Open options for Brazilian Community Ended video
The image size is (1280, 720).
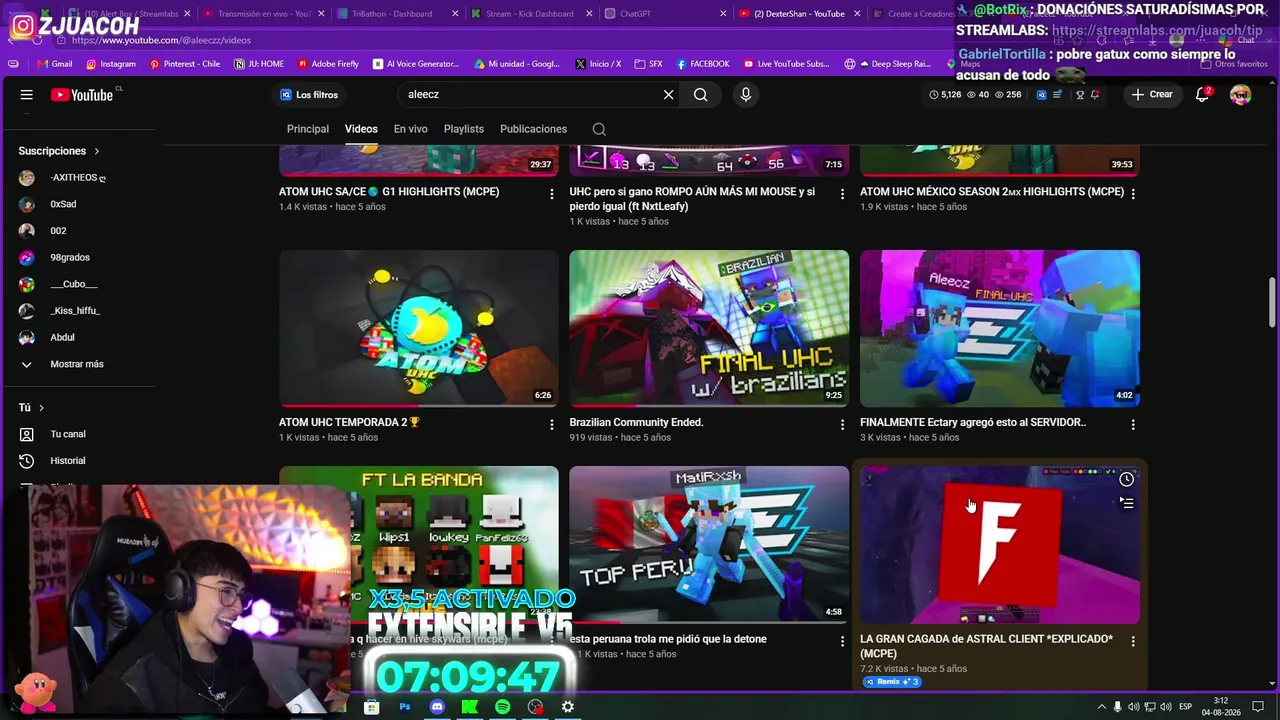842,425
